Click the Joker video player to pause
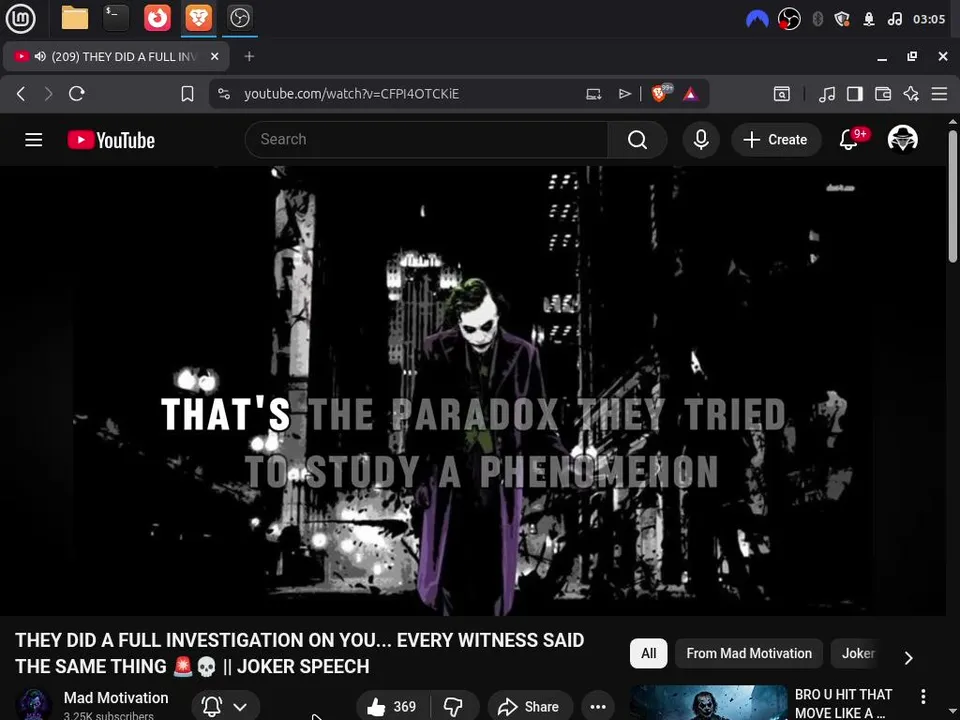The width and height of the screenshot is (960, 720). (x=473, y=391)
